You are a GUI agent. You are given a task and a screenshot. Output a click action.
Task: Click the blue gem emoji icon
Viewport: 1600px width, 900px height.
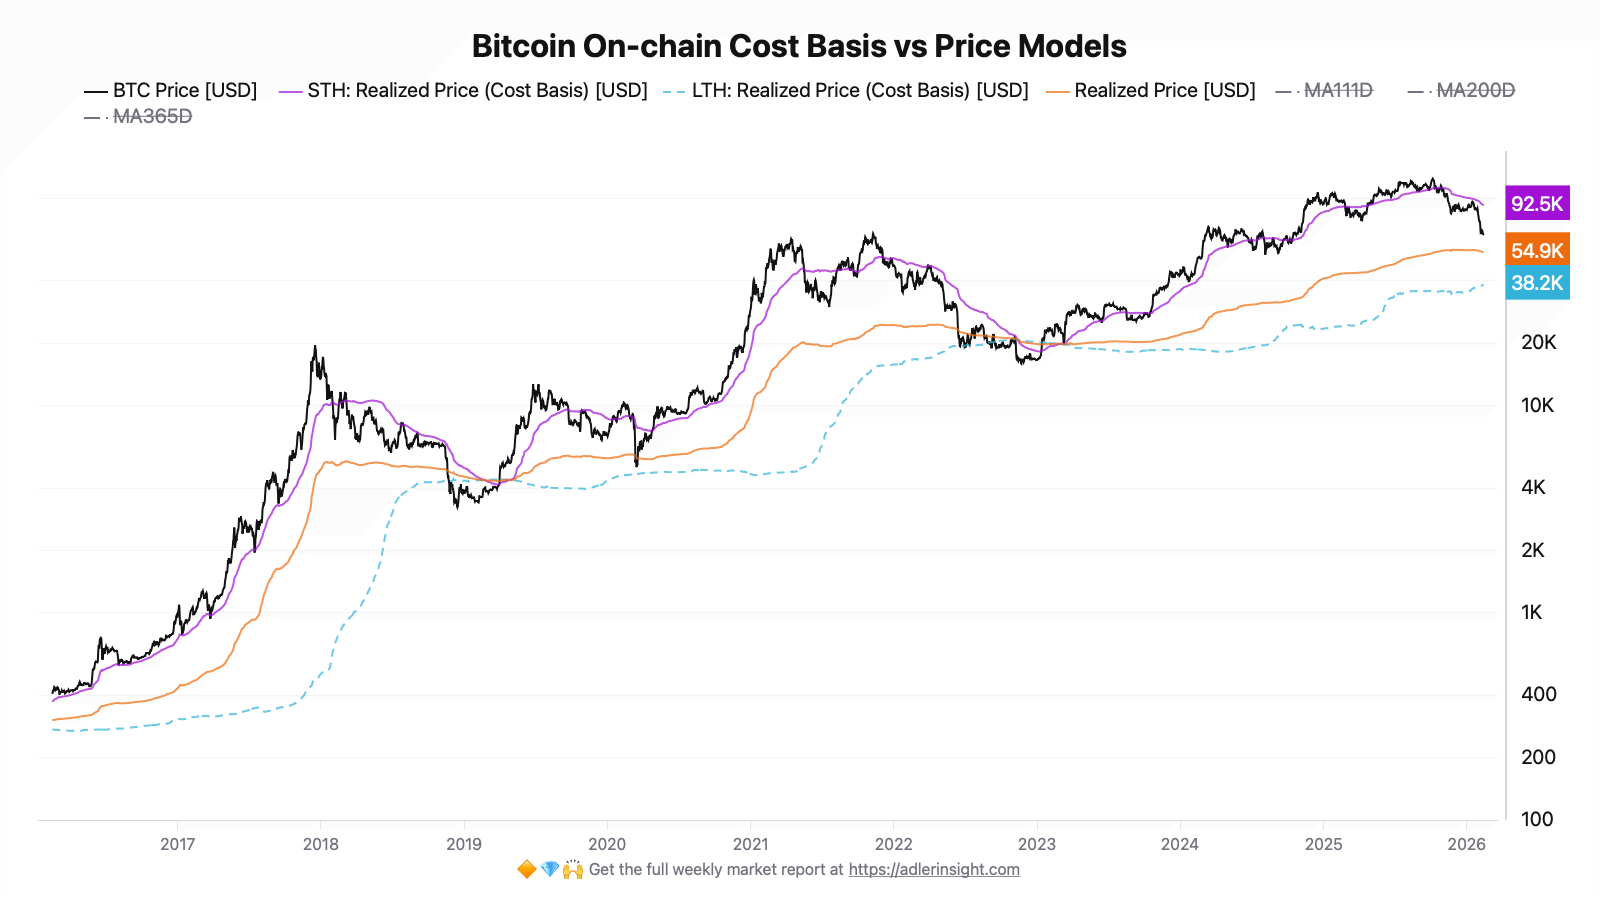click(x=550, y=870)
